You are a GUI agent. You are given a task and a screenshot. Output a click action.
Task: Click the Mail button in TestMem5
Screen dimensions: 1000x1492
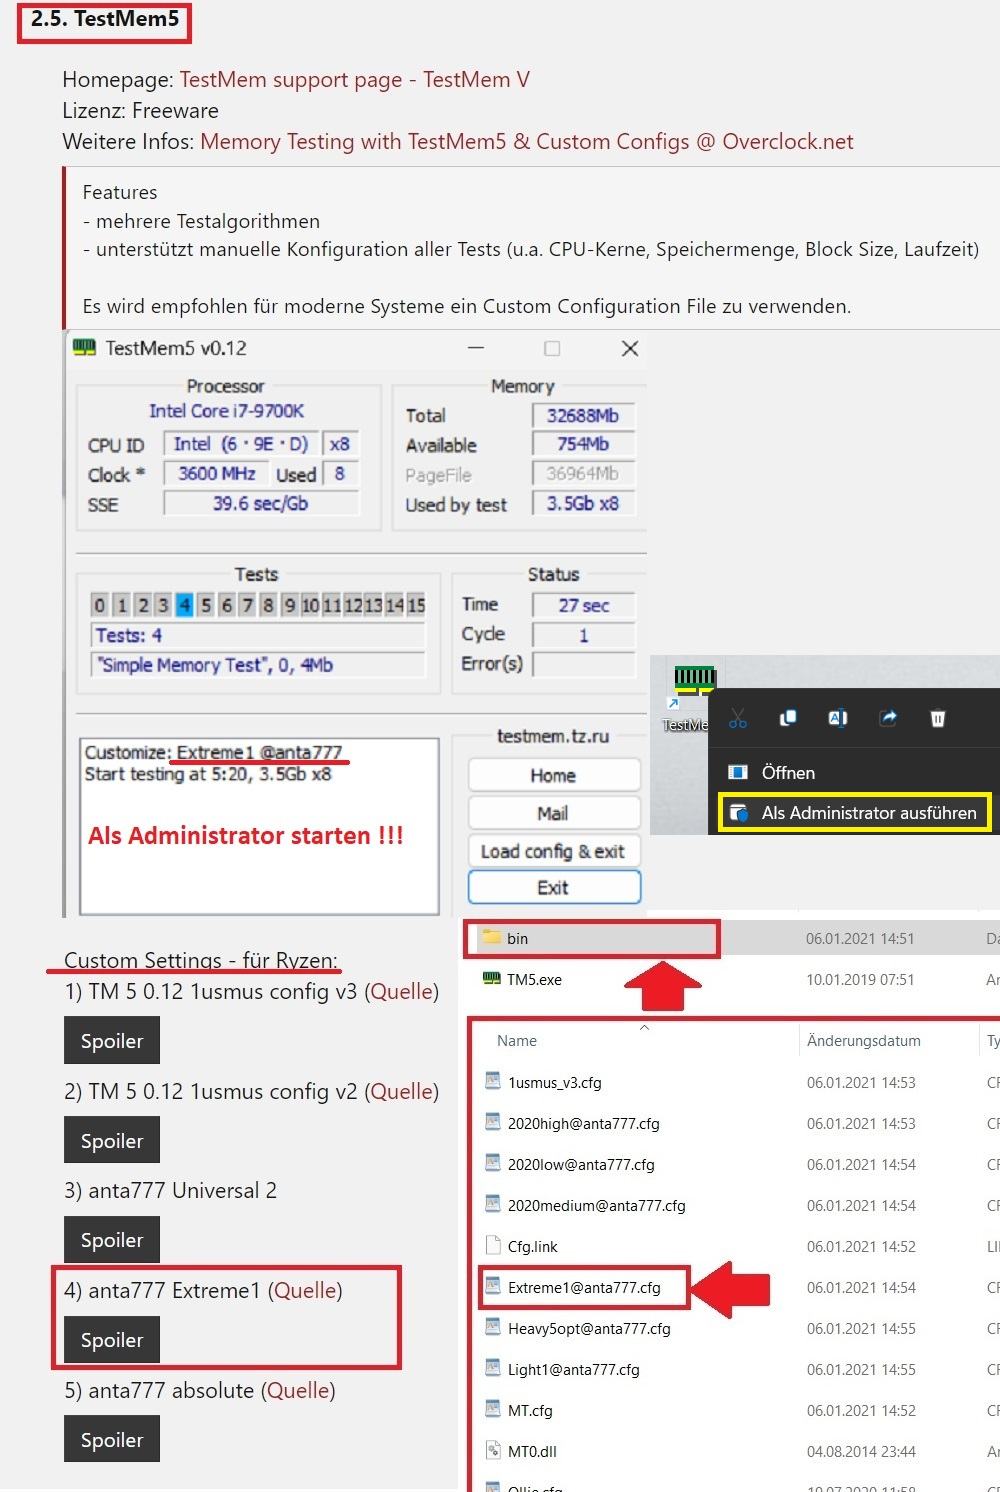[553, 813]
